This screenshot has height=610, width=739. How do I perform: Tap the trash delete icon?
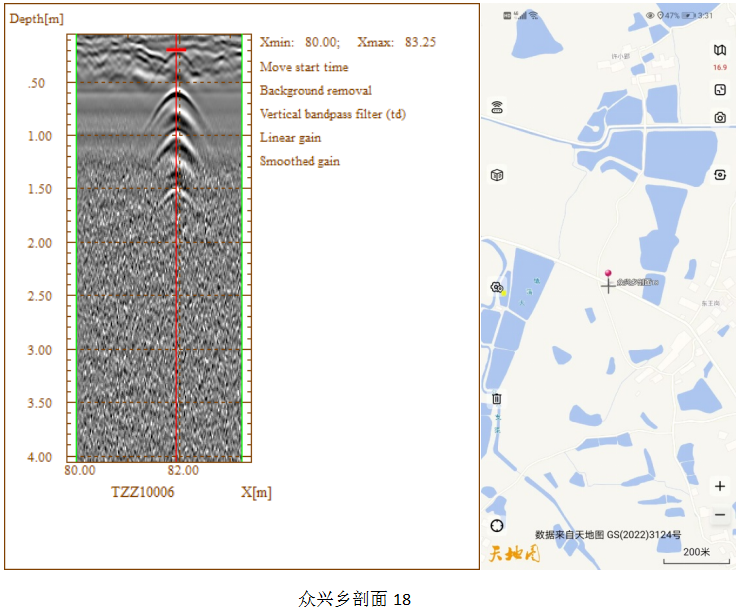coord(496,399)
